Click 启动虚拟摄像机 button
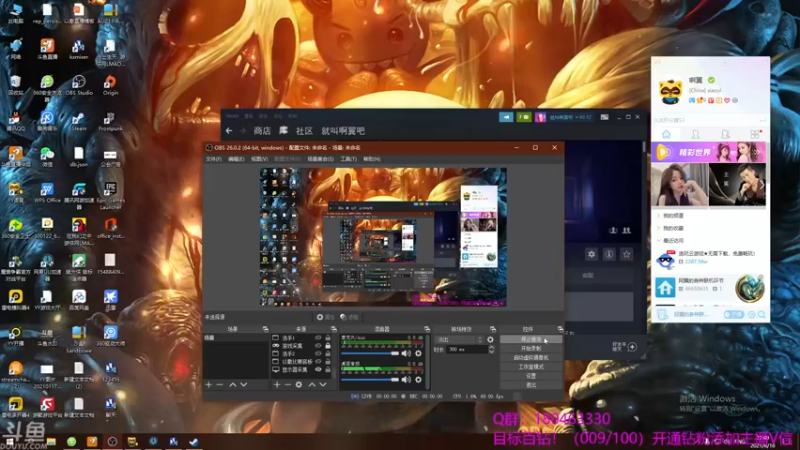The height and width of the screenshot is (450, 800). 531,358
